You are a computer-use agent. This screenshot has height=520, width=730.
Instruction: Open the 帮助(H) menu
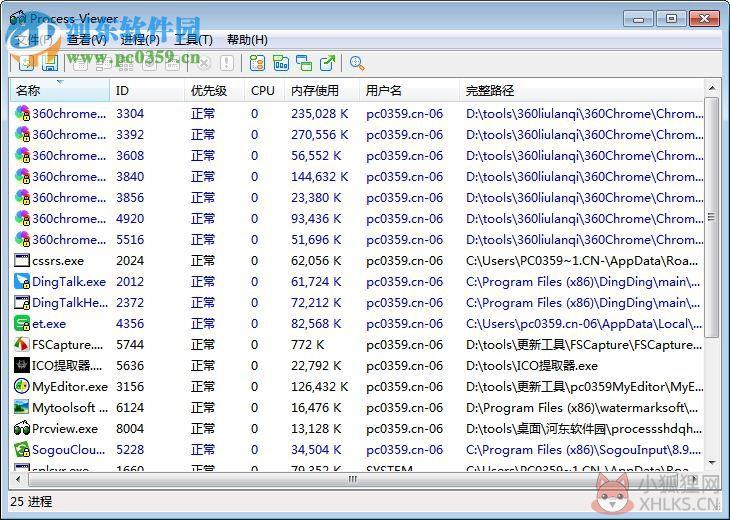pos(247,40)
